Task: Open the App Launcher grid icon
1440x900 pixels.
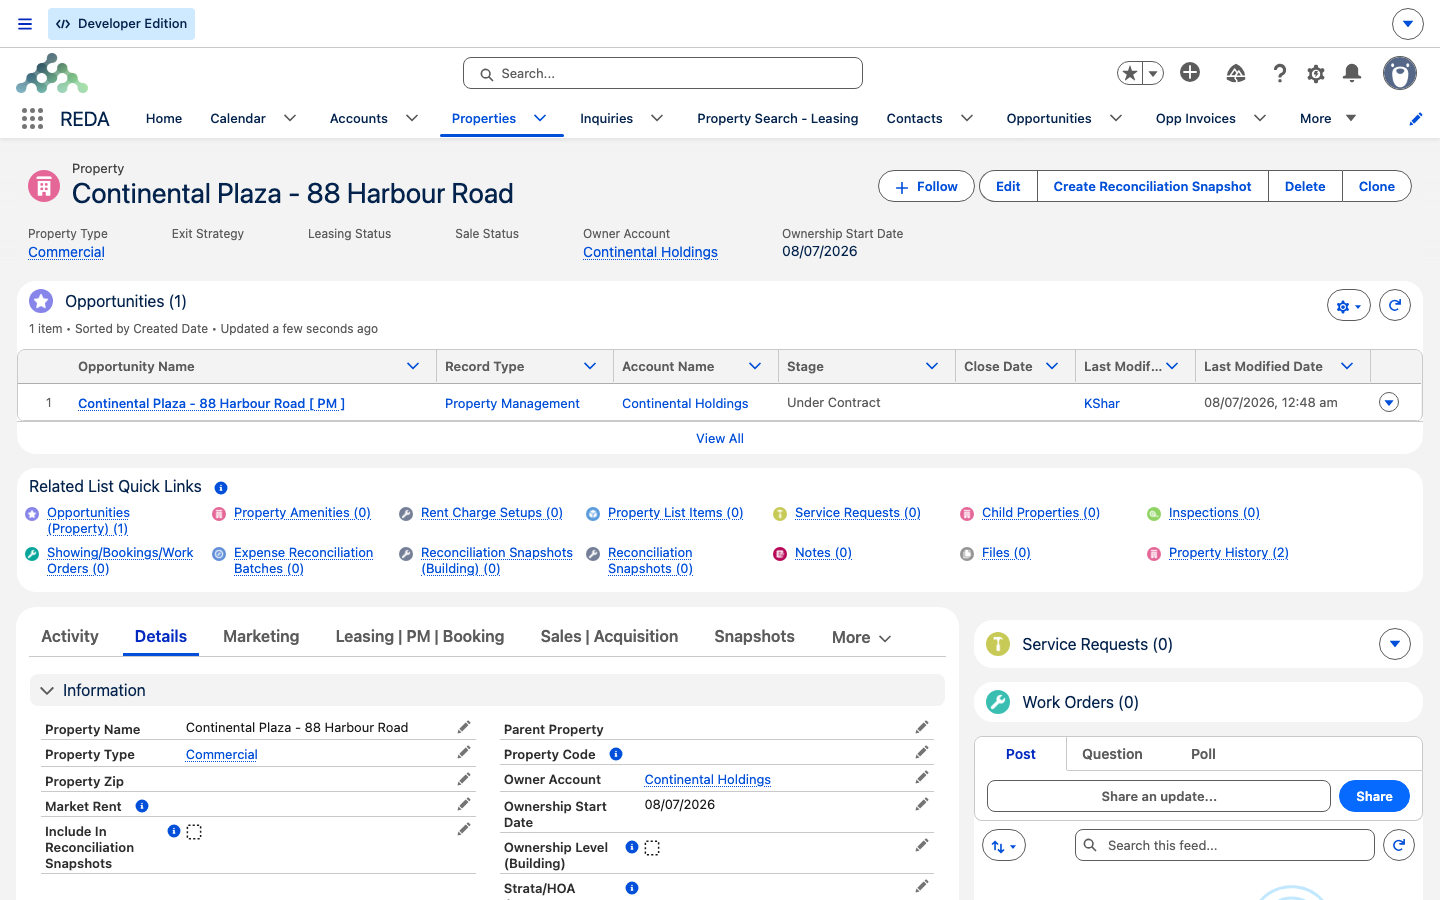Action: pos(32,119)
